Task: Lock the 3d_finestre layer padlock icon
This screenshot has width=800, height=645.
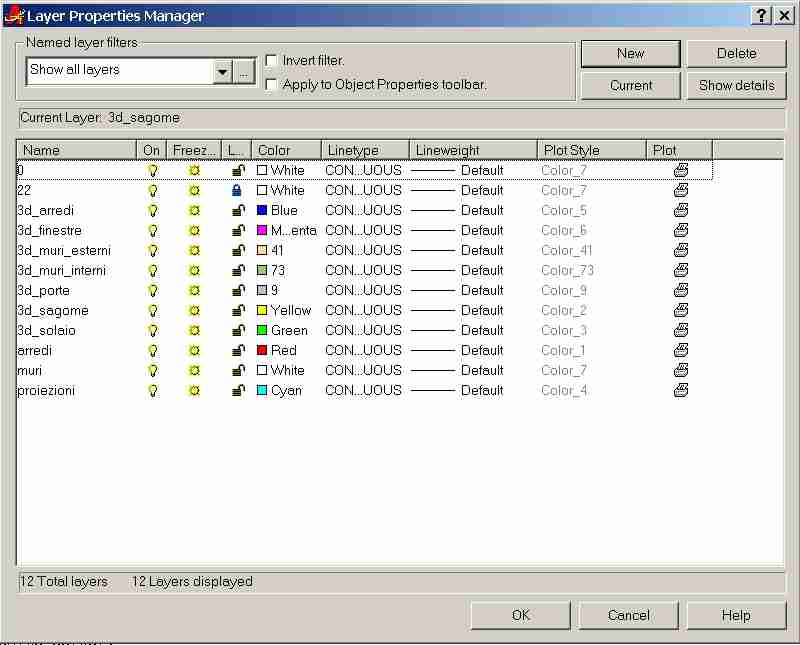Action: point(238,231)
